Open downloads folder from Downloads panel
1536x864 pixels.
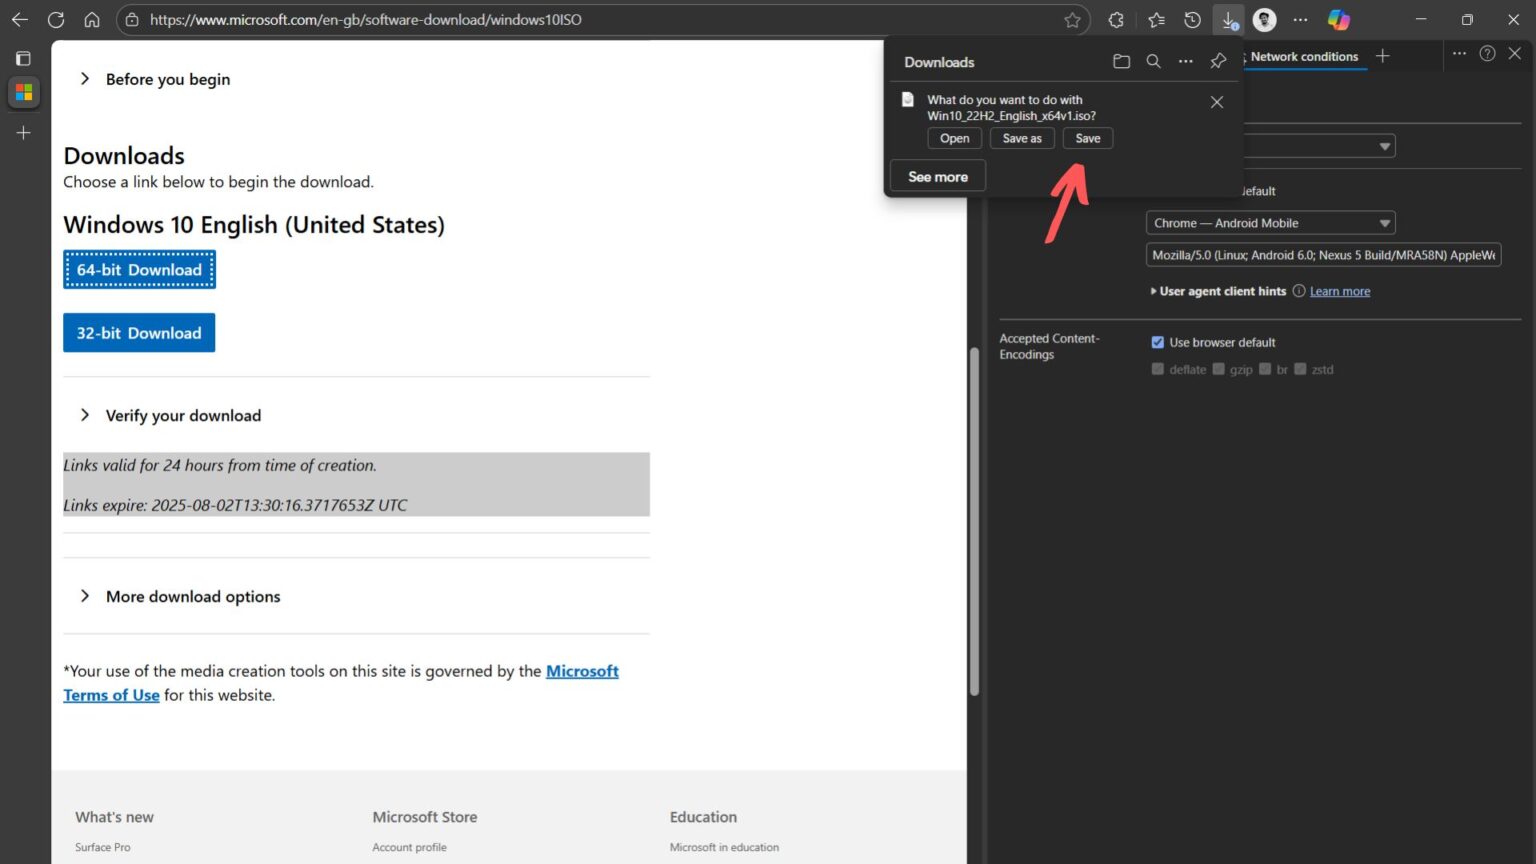click(x=1121, y=61)
